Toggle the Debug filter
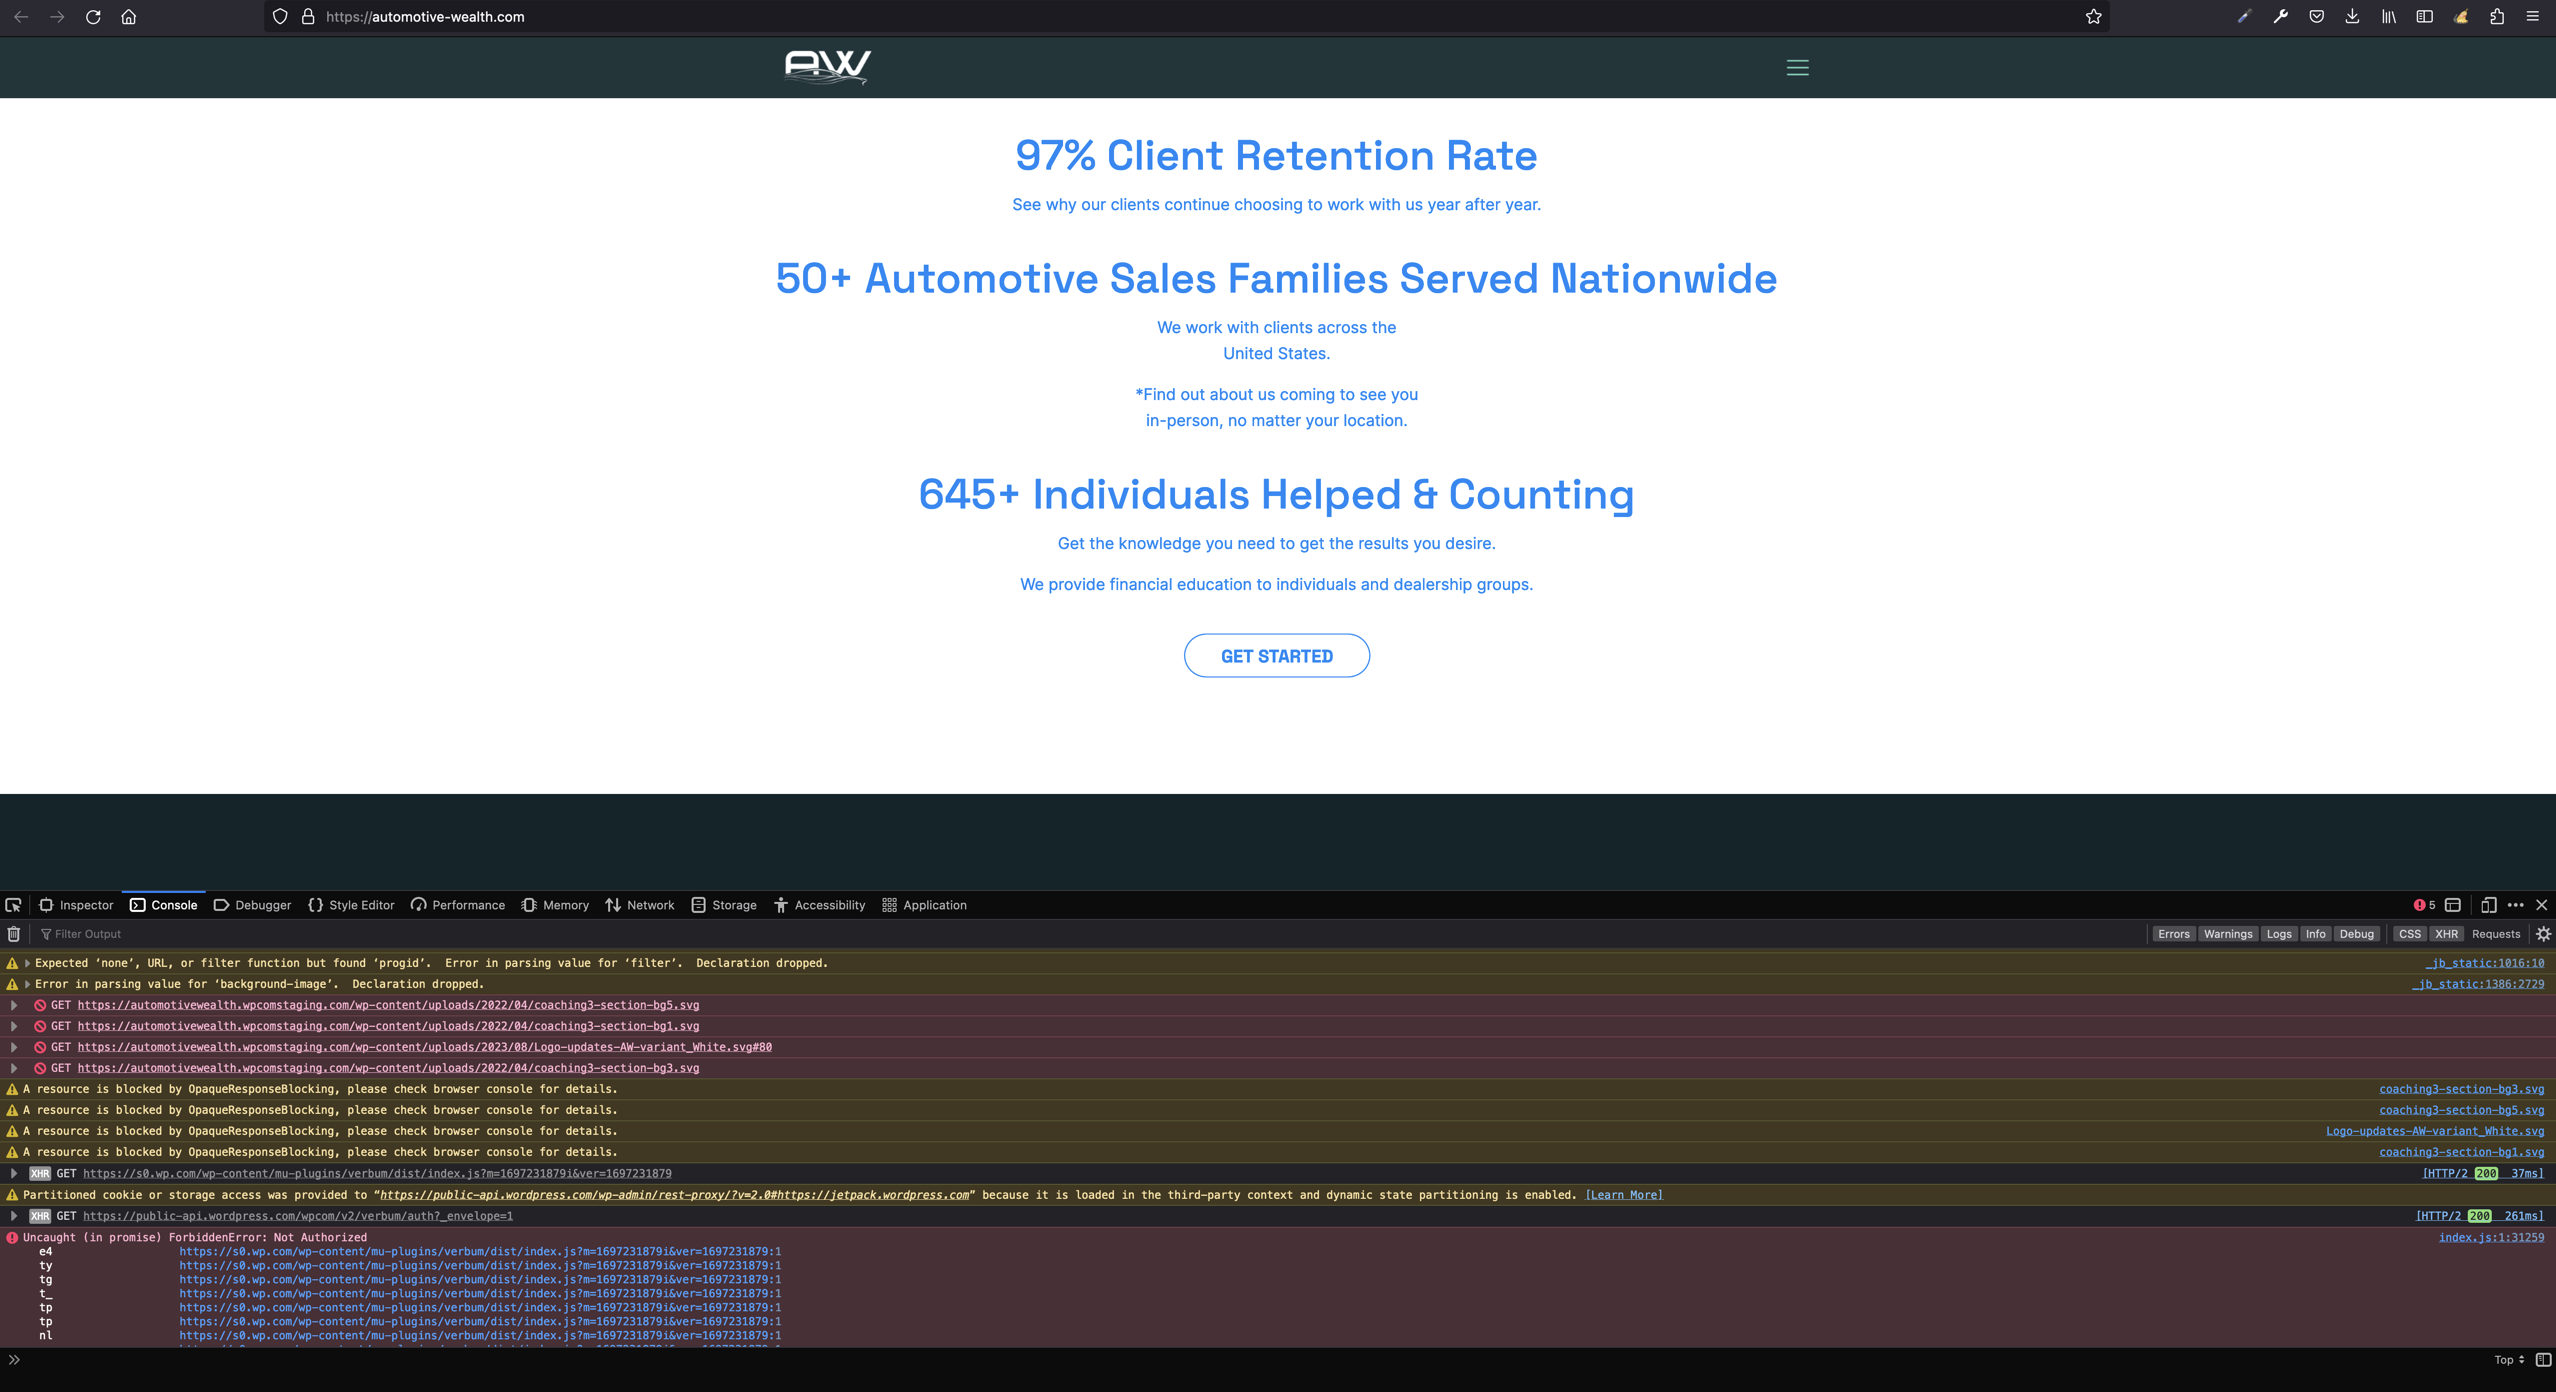This screenshot has width=2556, height=1392. (x=2356, y=934)
